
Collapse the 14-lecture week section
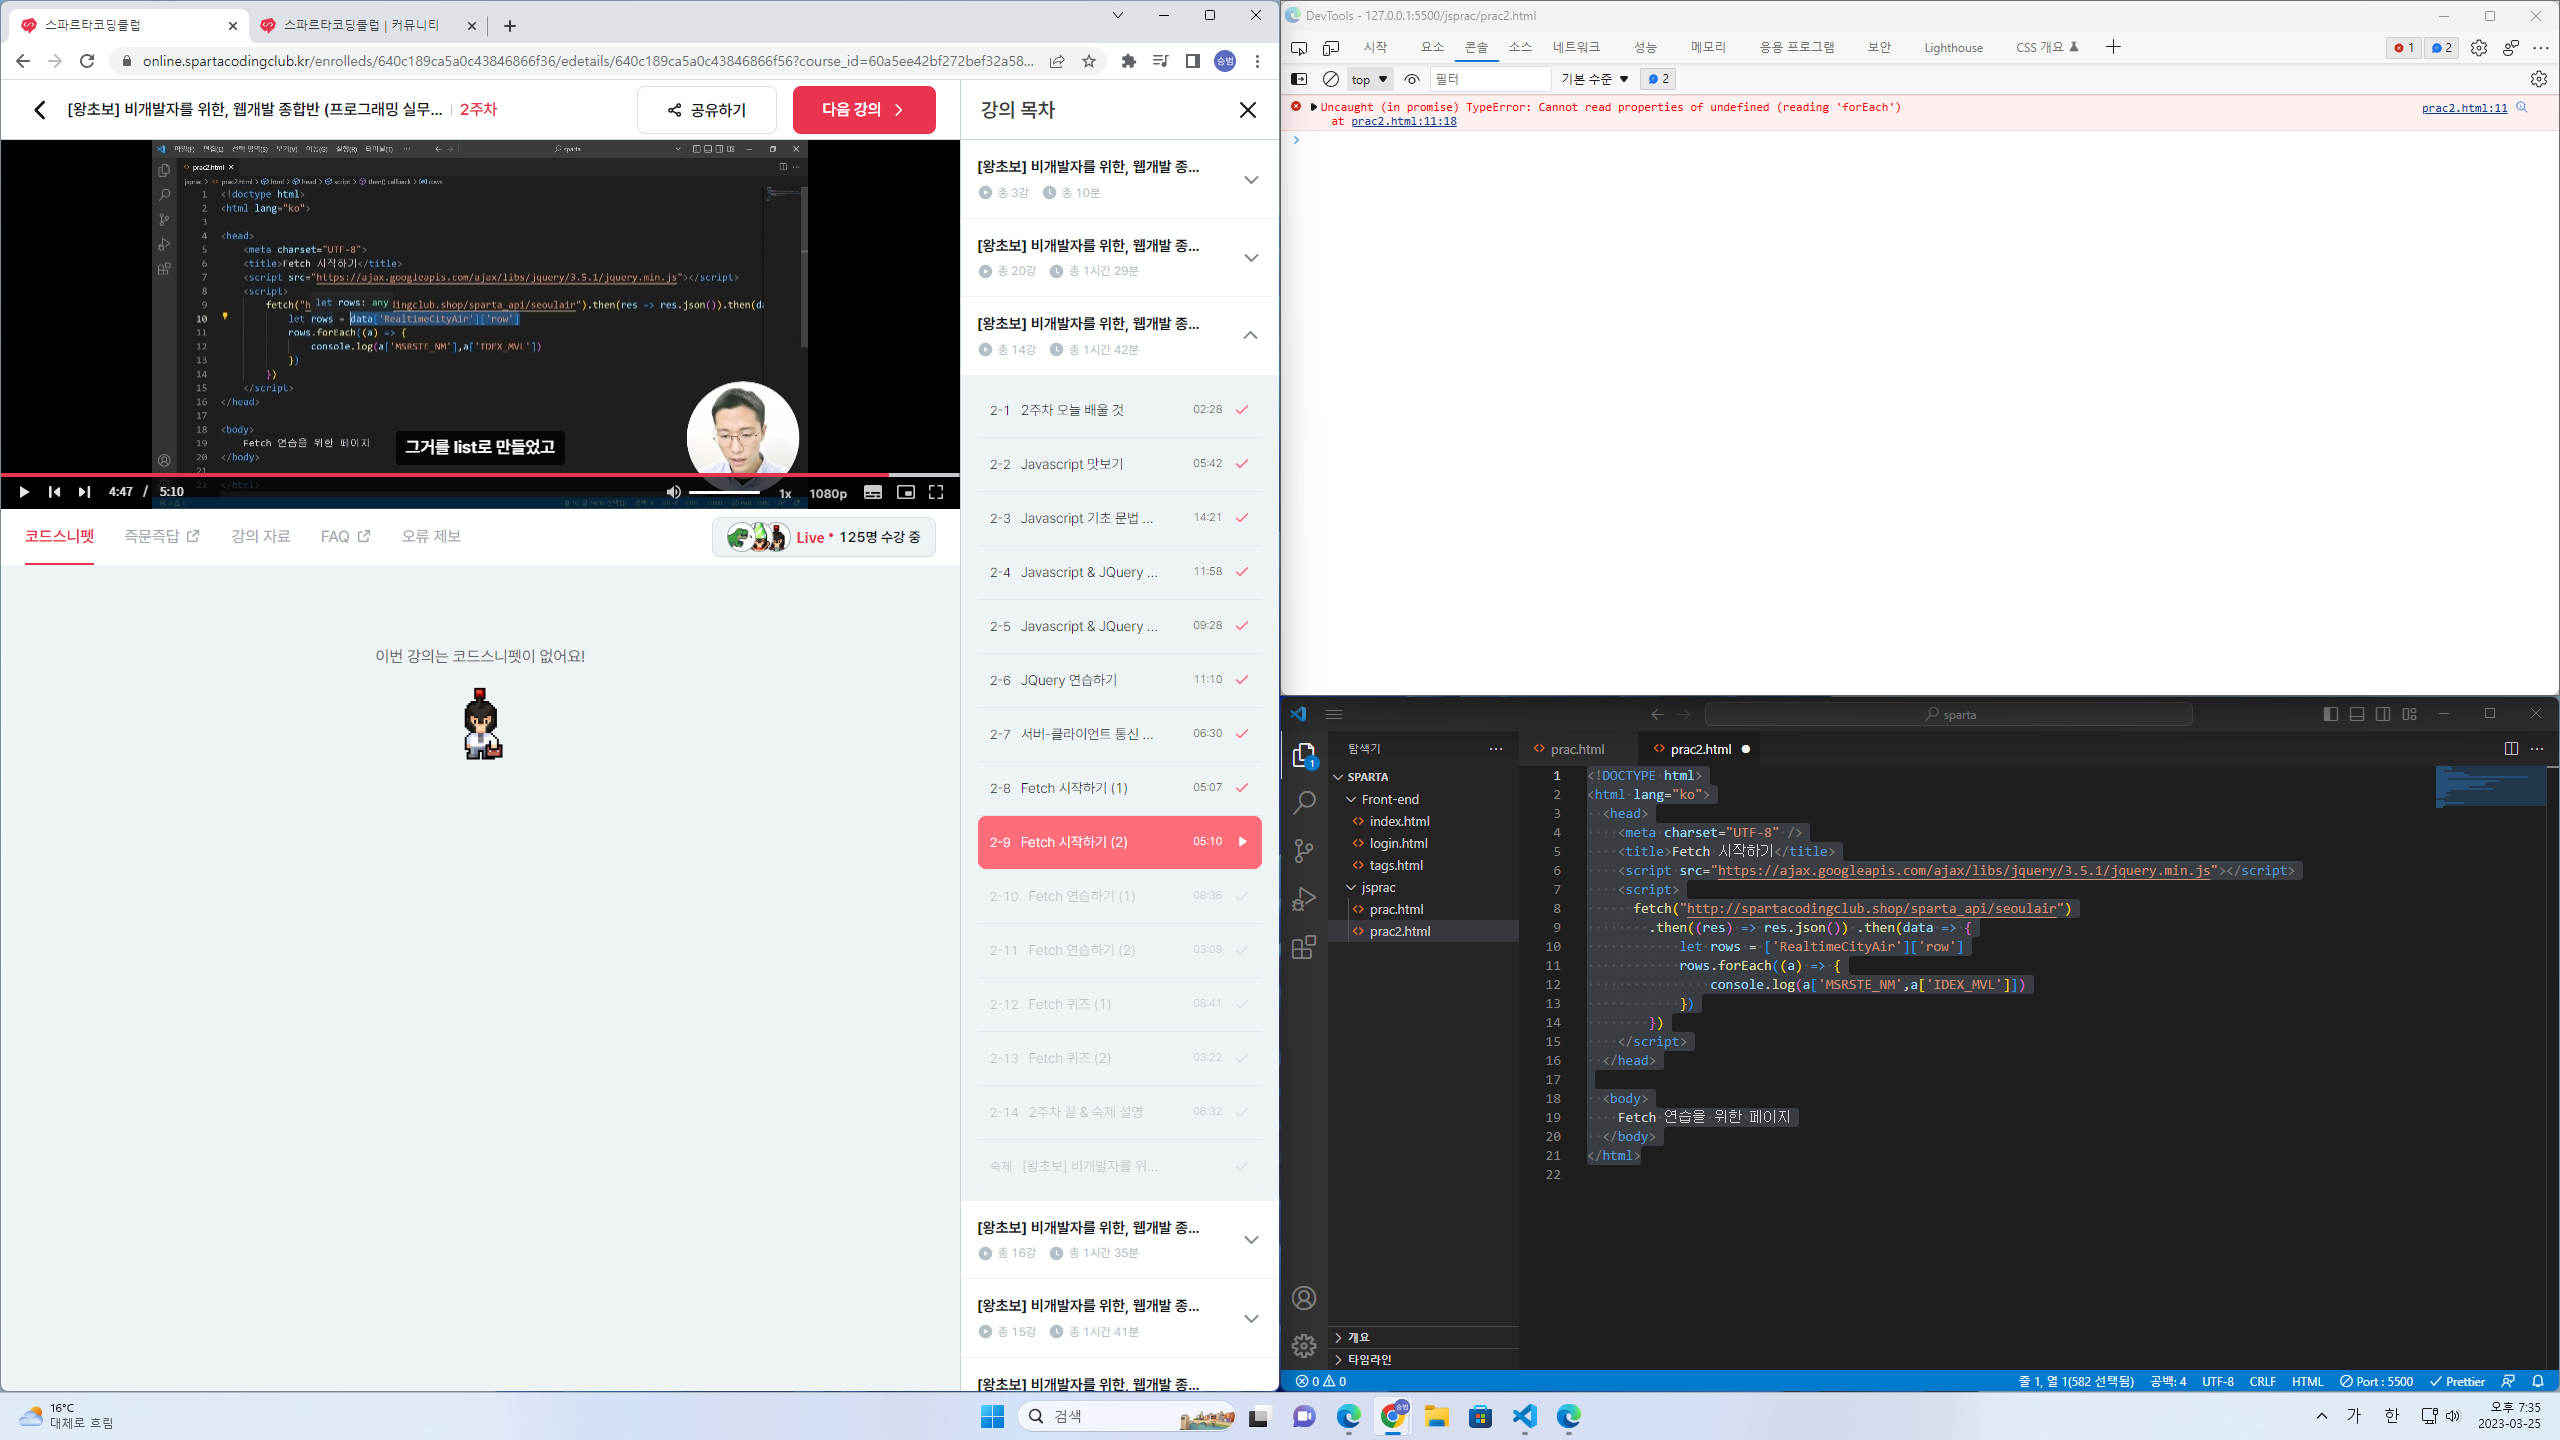1251,335
